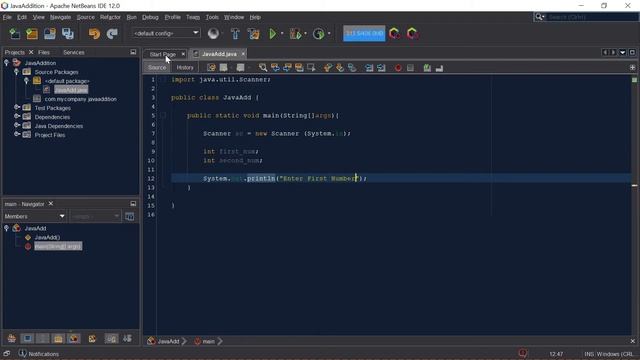Click the Profile Project icon
Viewport: 640px width, 360px height.
318,33
